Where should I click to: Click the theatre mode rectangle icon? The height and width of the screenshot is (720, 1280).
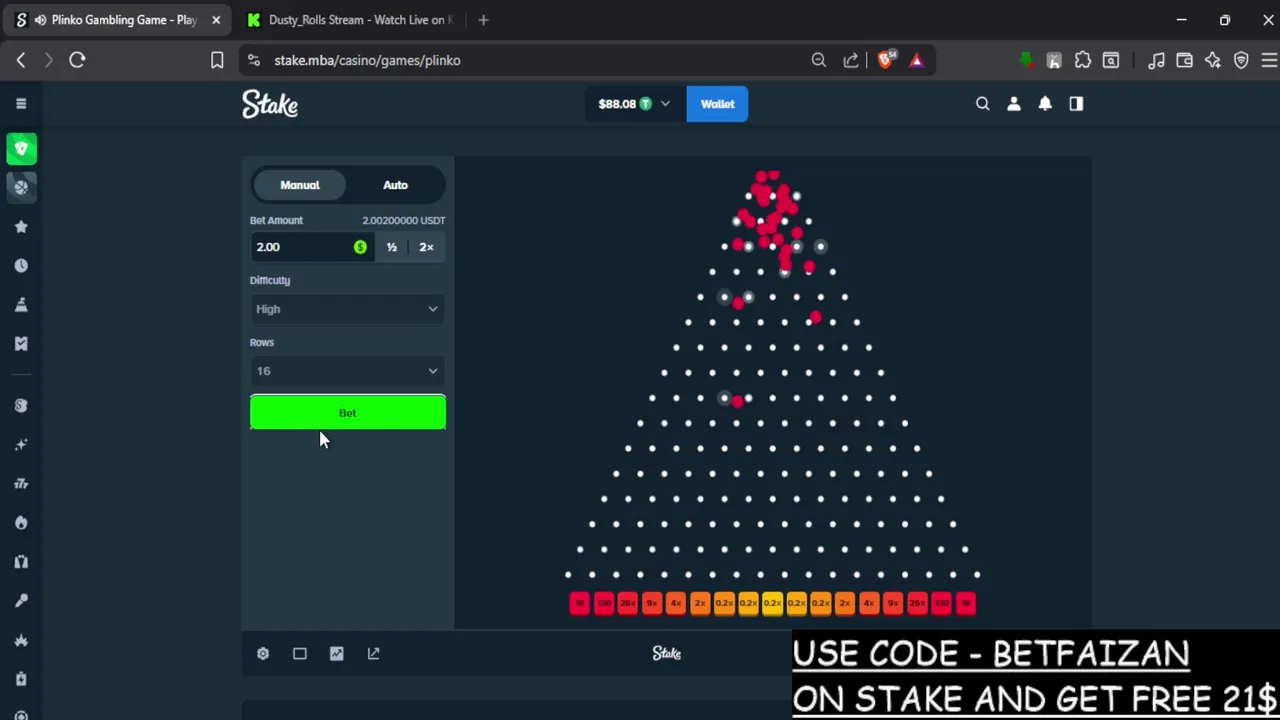click(x=300, y=653)
